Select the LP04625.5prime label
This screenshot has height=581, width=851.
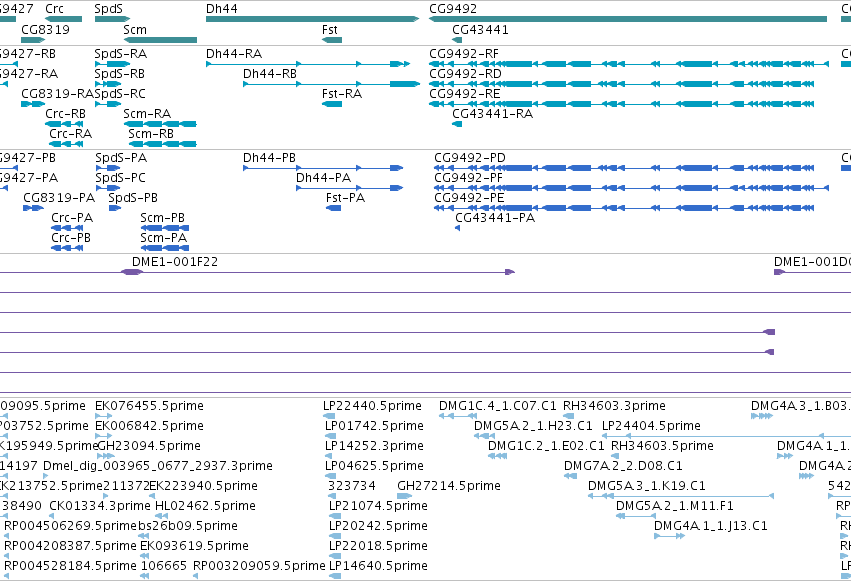pos(373,467)
